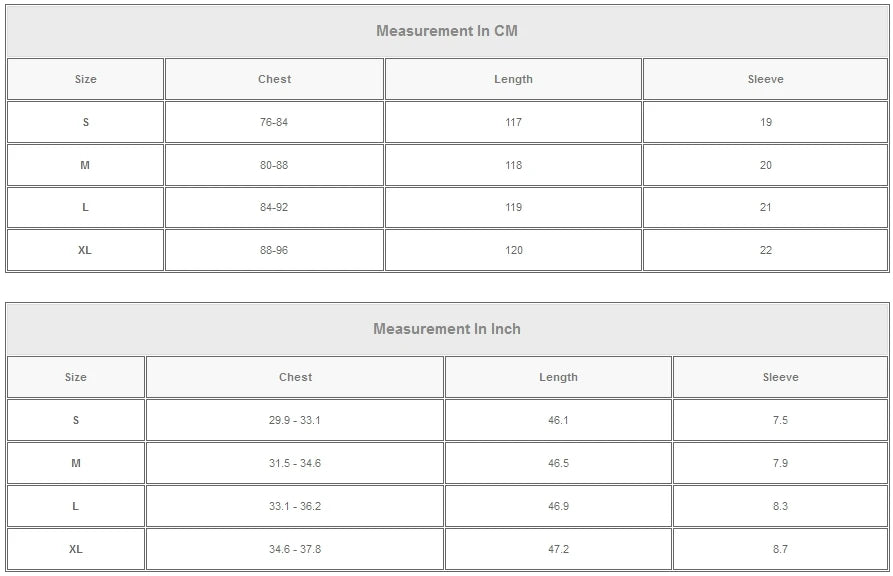
Task: Click the sleeve value 7.5
Action: point(780,420)
